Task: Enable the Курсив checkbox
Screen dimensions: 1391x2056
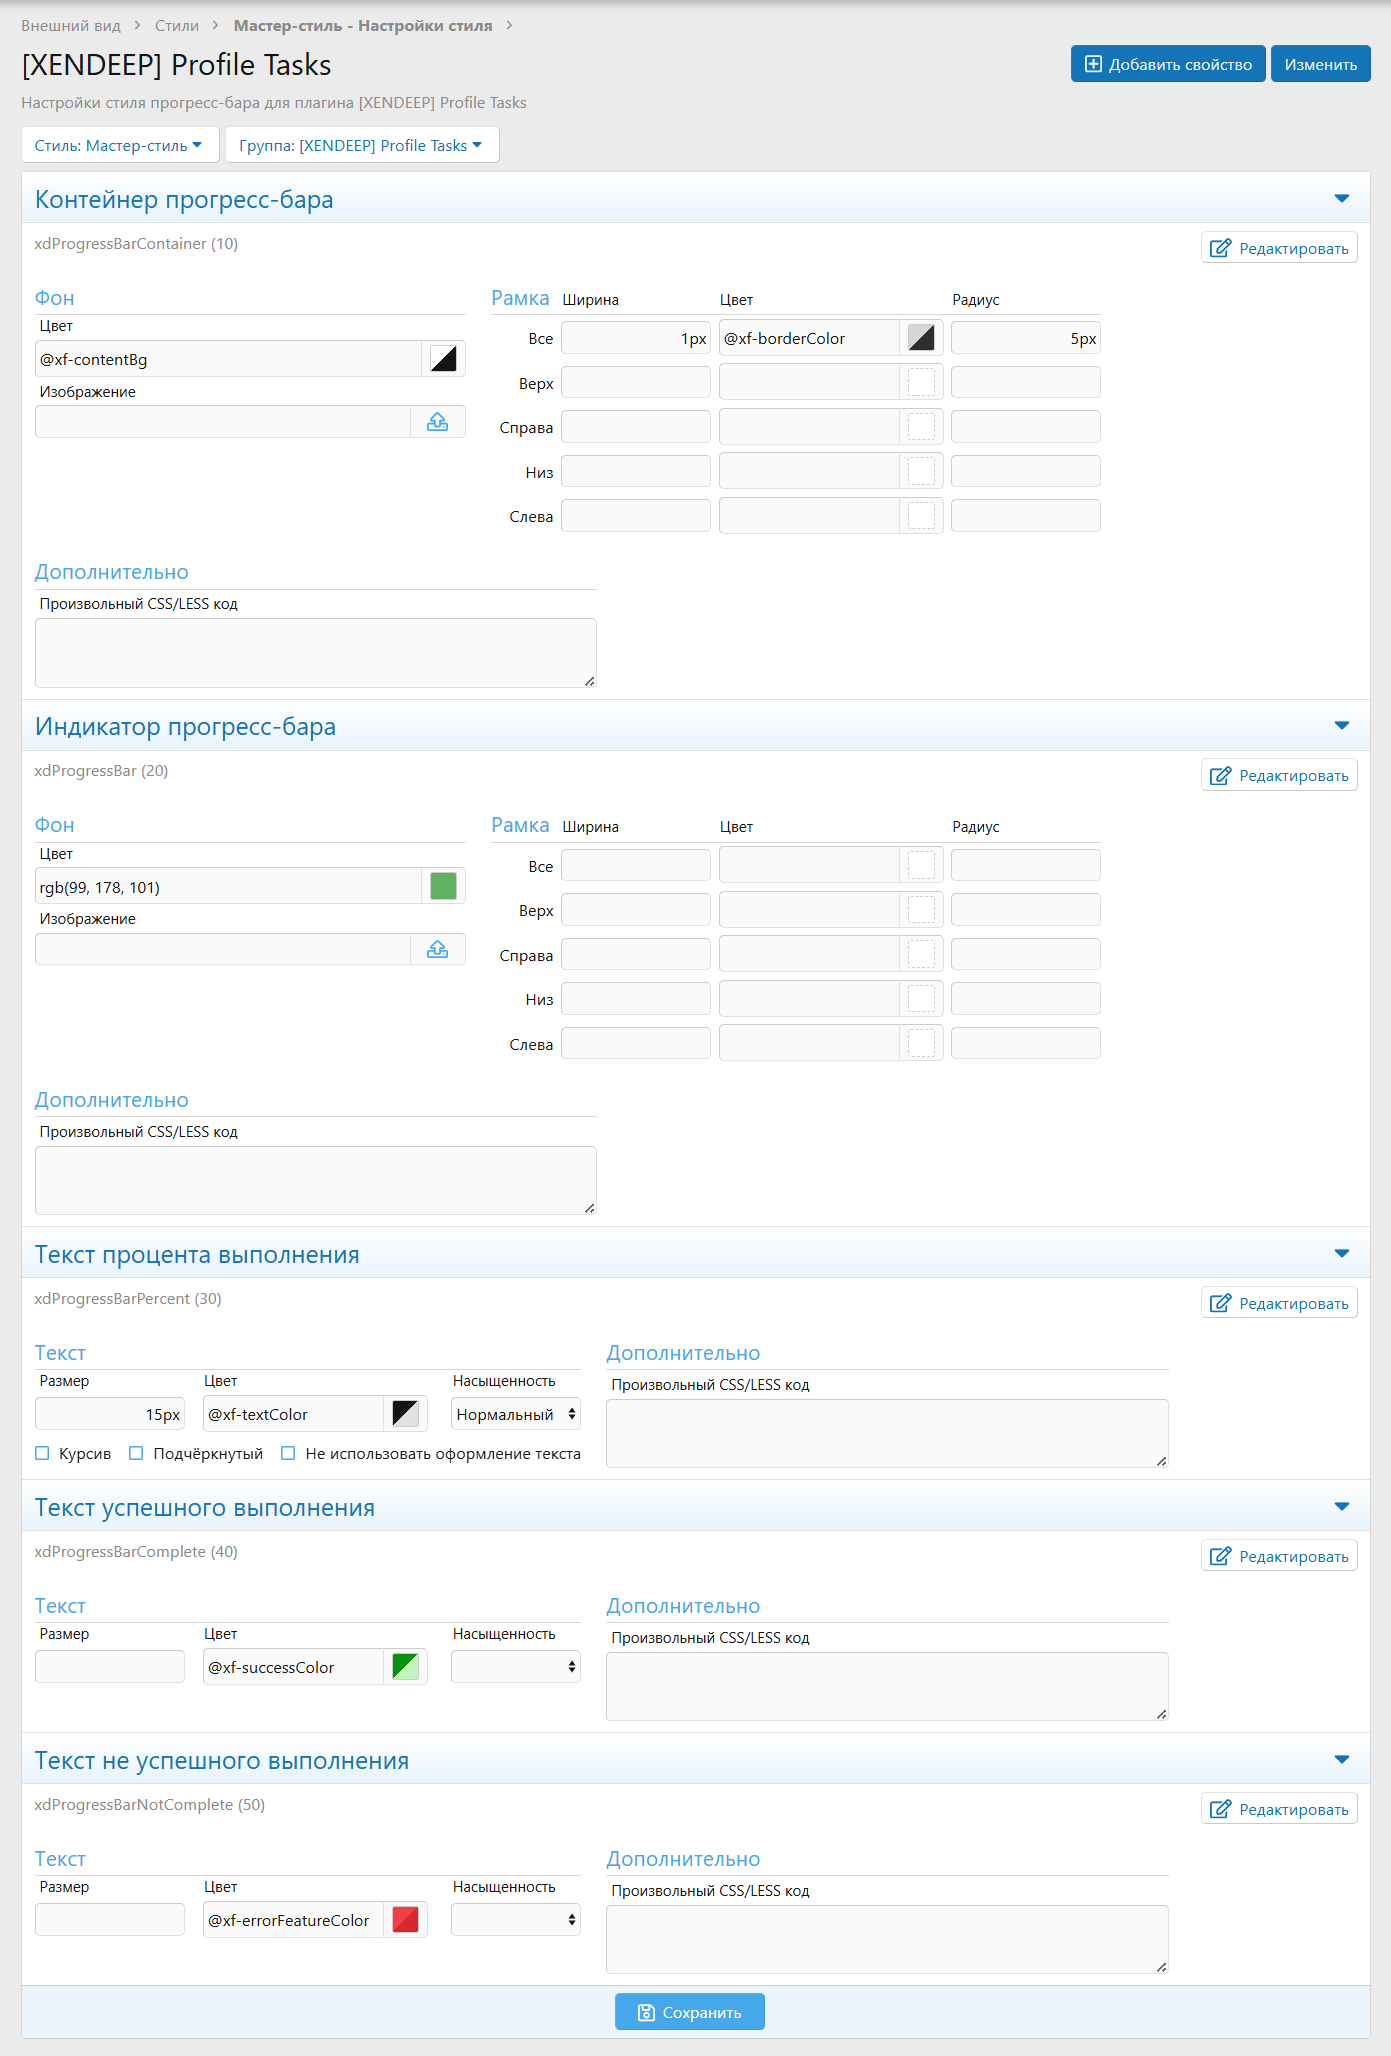Action: tap(42, 1453)
